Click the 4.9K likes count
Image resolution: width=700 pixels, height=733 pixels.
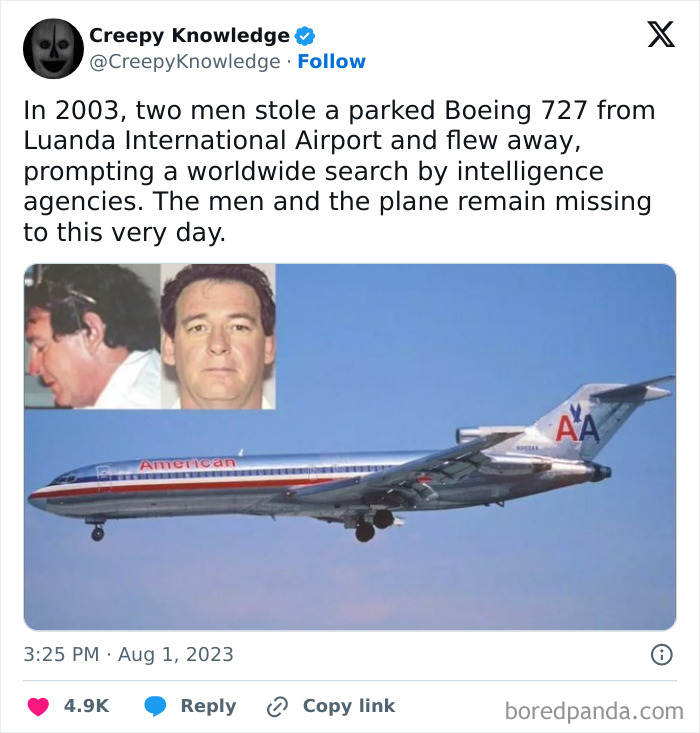tap(86, 706)
